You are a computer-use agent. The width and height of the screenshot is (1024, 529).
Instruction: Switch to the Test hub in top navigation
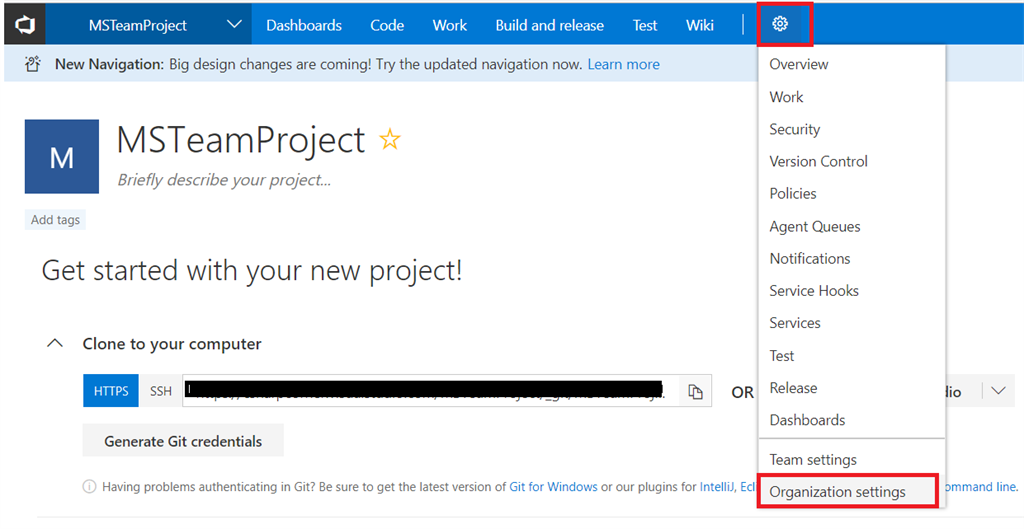(645, 25)
